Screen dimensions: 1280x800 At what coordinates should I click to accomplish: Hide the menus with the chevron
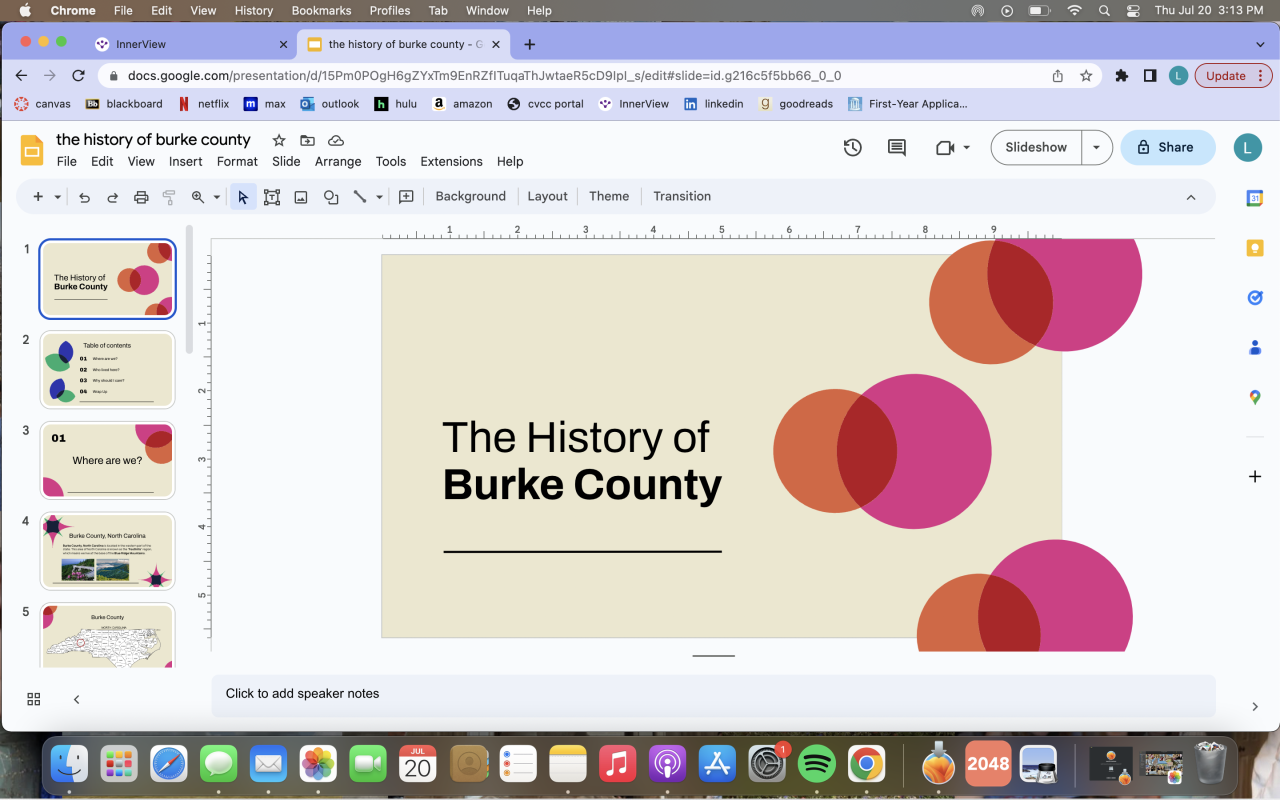(x=1191, y=197)
